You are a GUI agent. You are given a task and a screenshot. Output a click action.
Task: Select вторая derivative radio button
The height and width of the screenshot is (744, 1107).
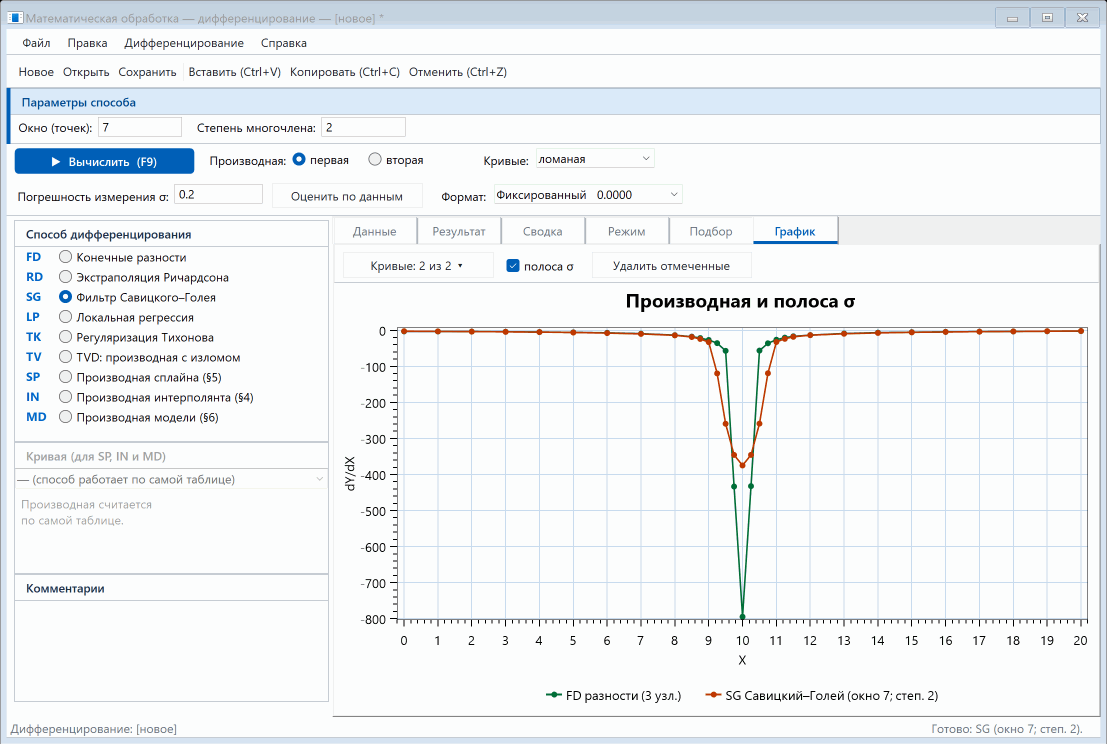[x=375, y=160]
